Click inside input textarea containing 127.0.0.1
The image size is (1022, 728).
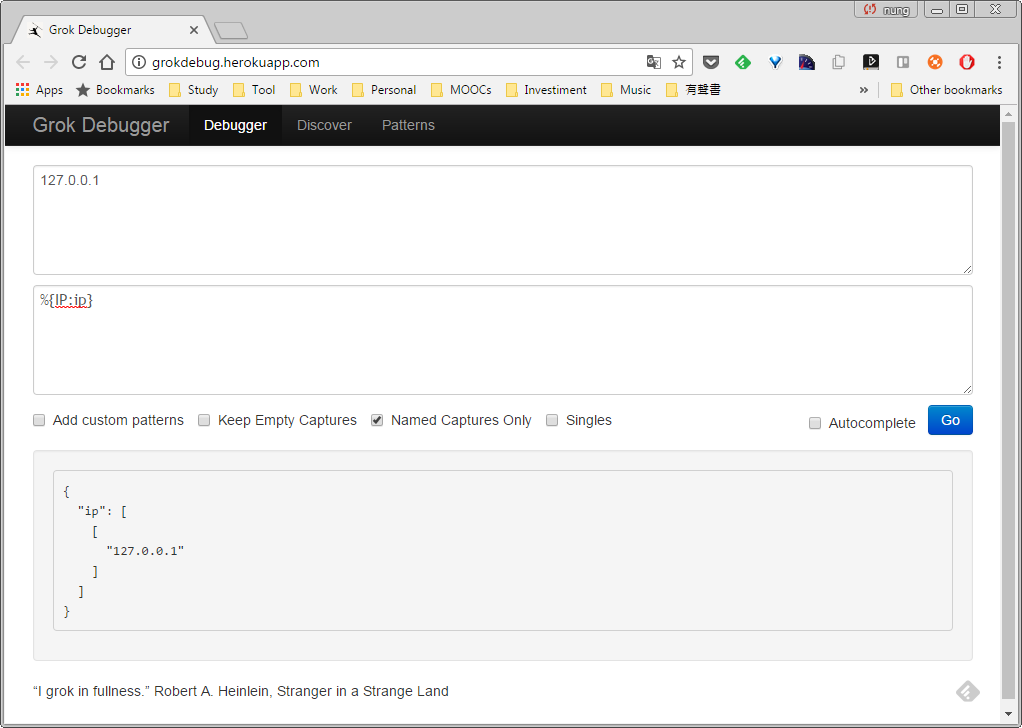[503, 220]
